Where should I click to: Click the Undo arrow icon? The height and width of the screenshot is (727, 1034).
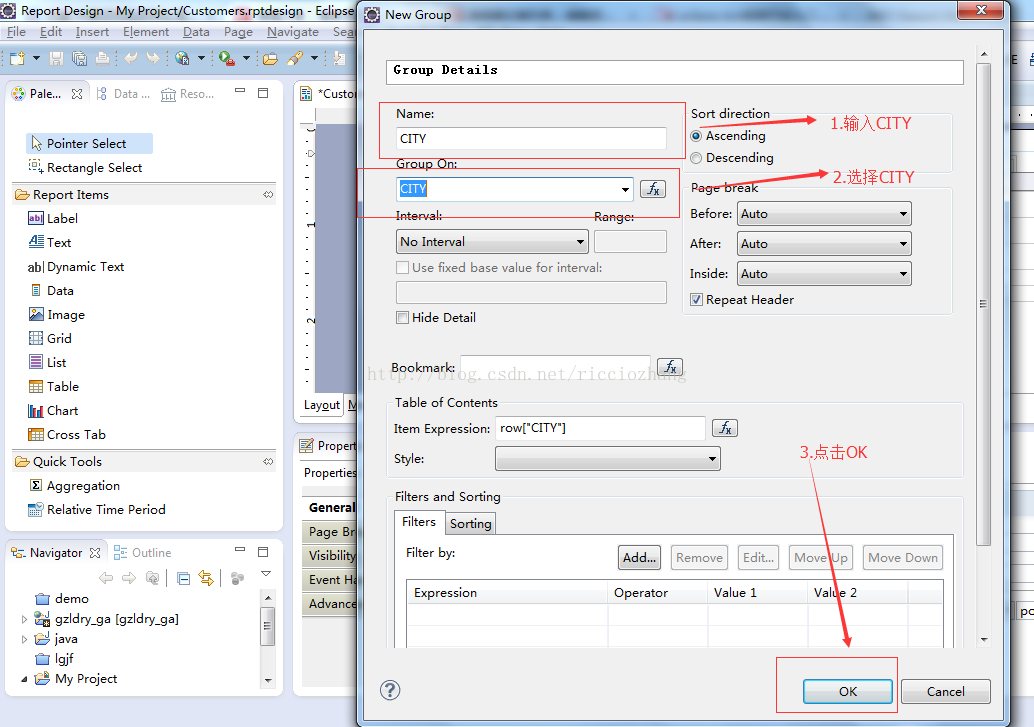click(131, 58)
